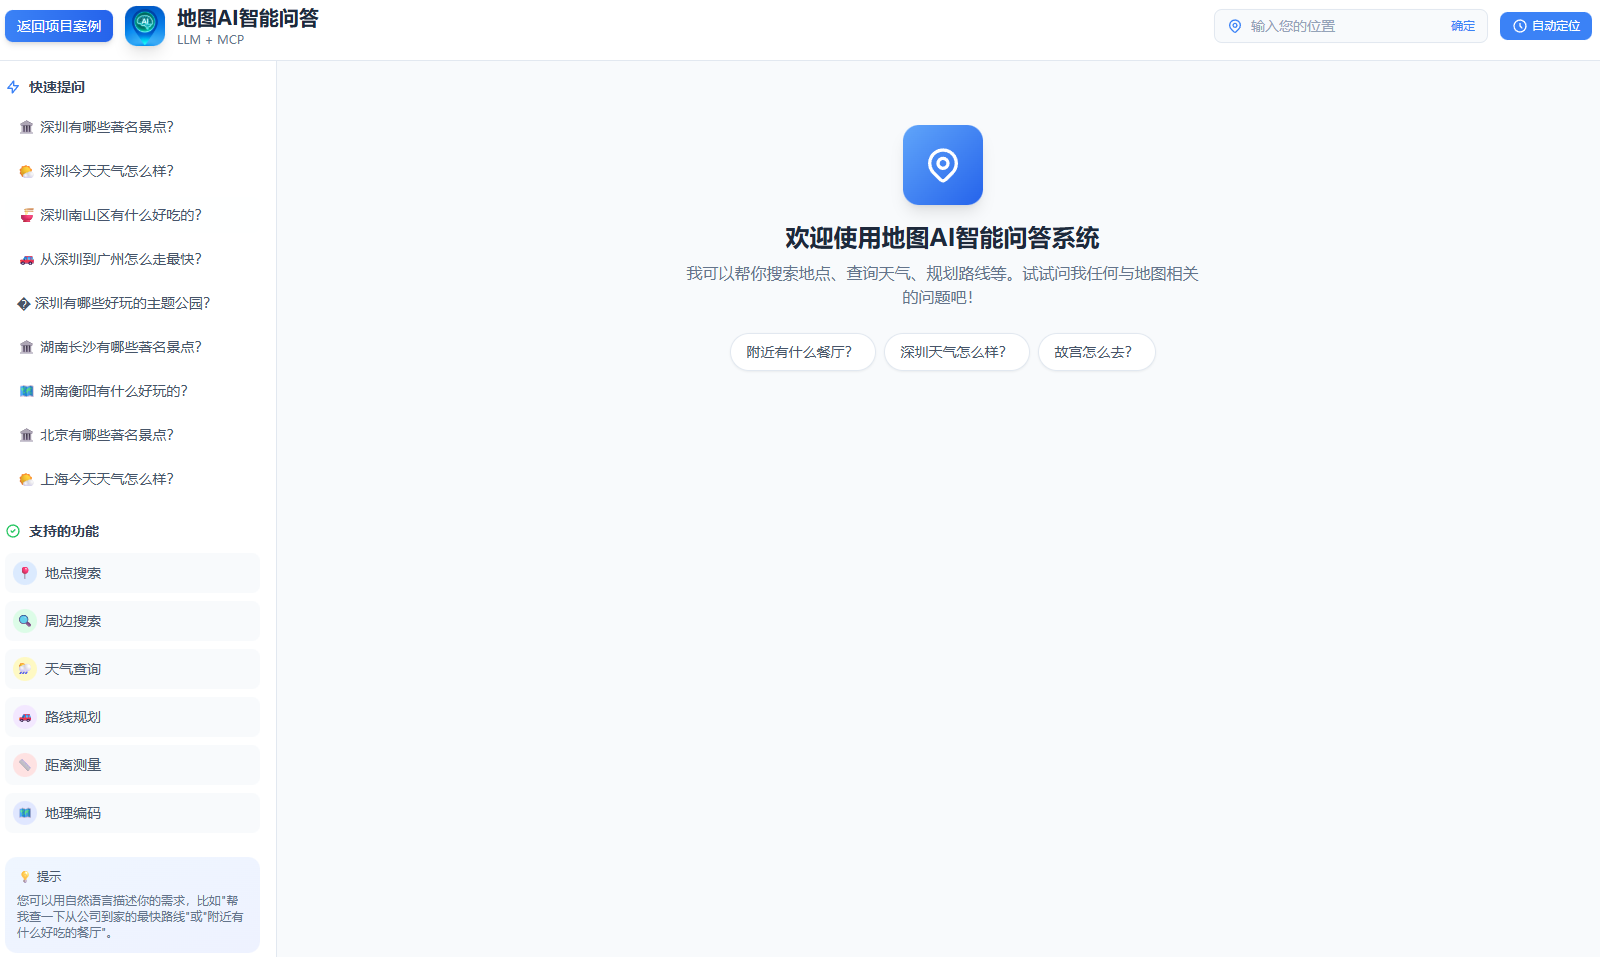Click the 路线规划 car icon
1600x957 pixels.
[x=24, y=717]
